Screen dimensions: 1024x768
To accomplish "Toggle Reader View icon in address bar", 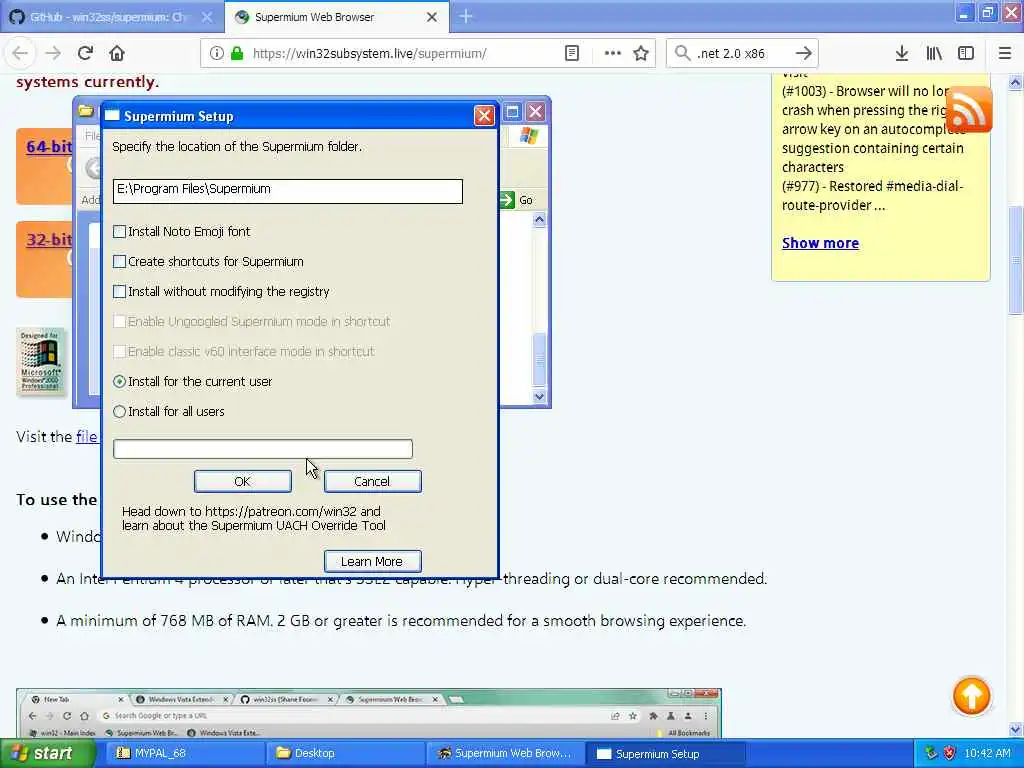I will 571,53.
